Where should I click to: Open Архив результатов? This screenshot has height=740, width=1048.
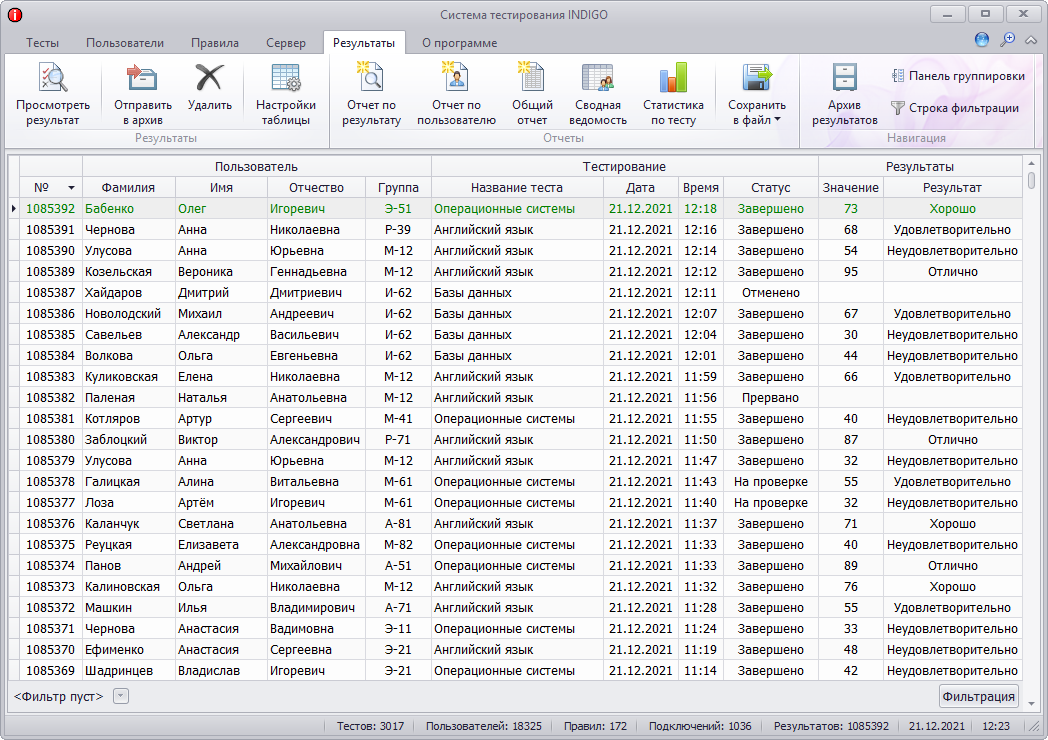pos(844,79)
